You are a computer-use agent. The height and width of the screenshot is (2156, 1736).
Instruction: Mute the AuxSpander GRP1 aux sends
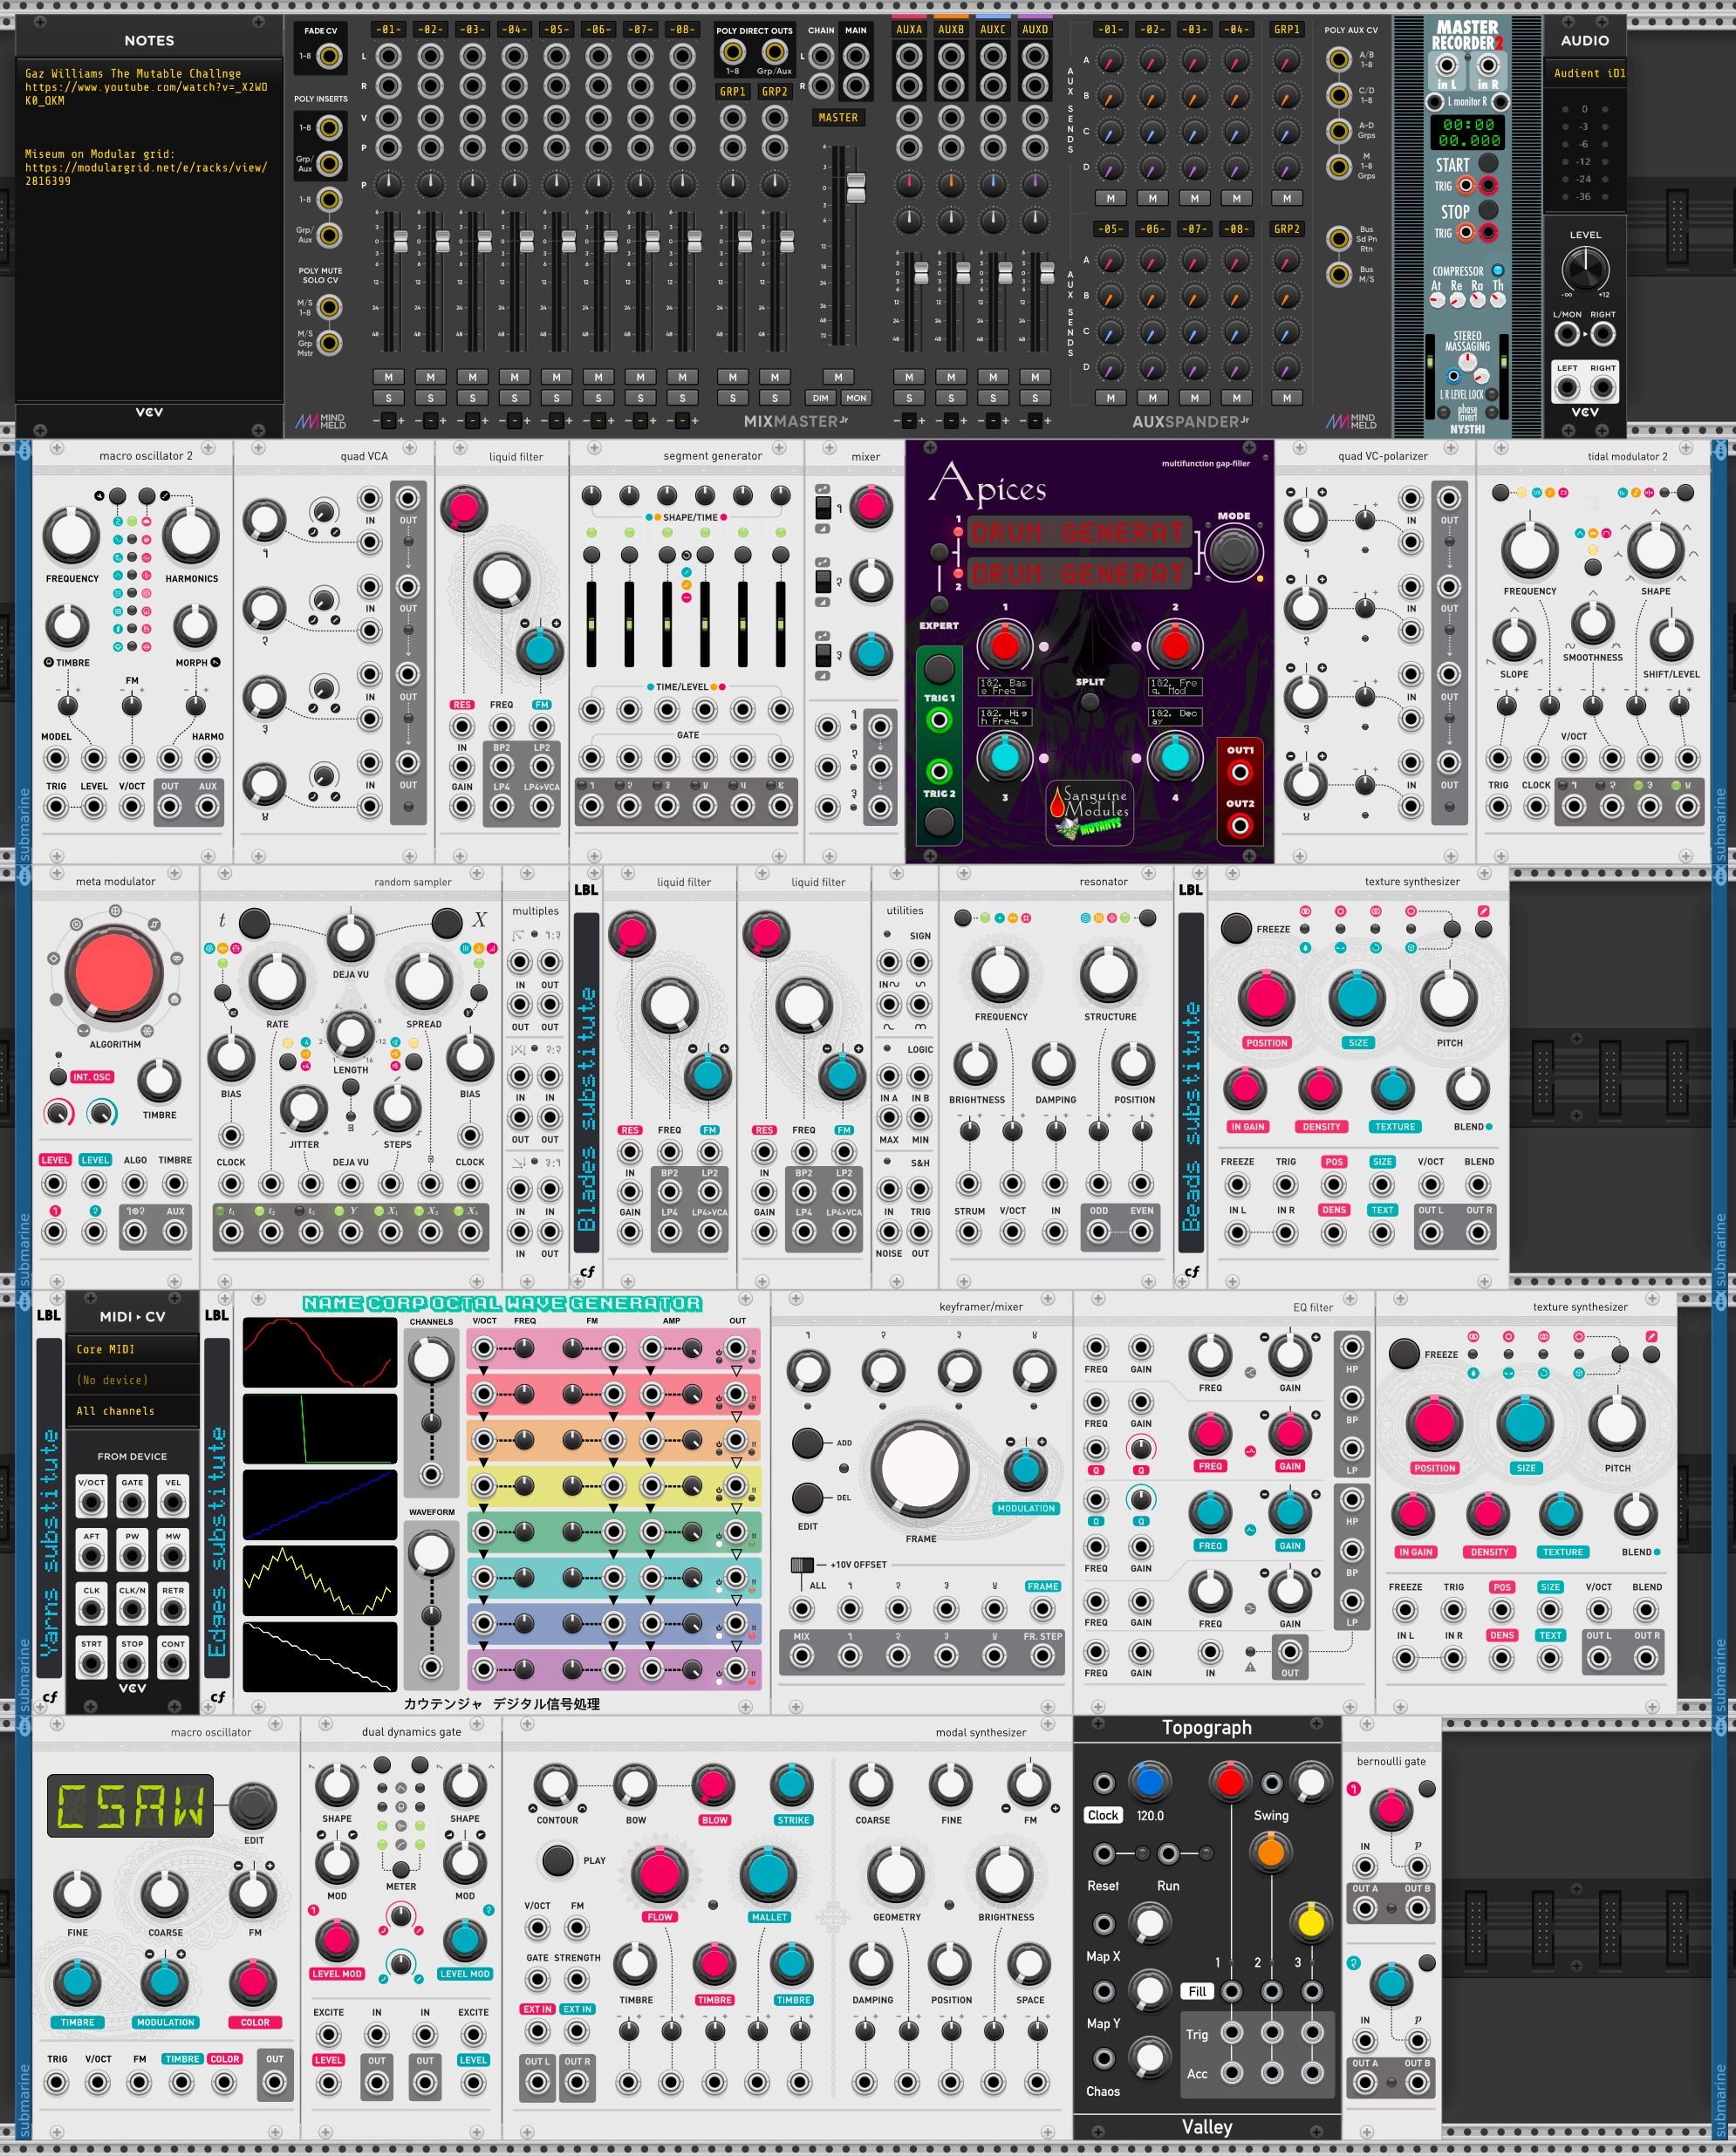pyautogui.click(x=1286, y=198)
